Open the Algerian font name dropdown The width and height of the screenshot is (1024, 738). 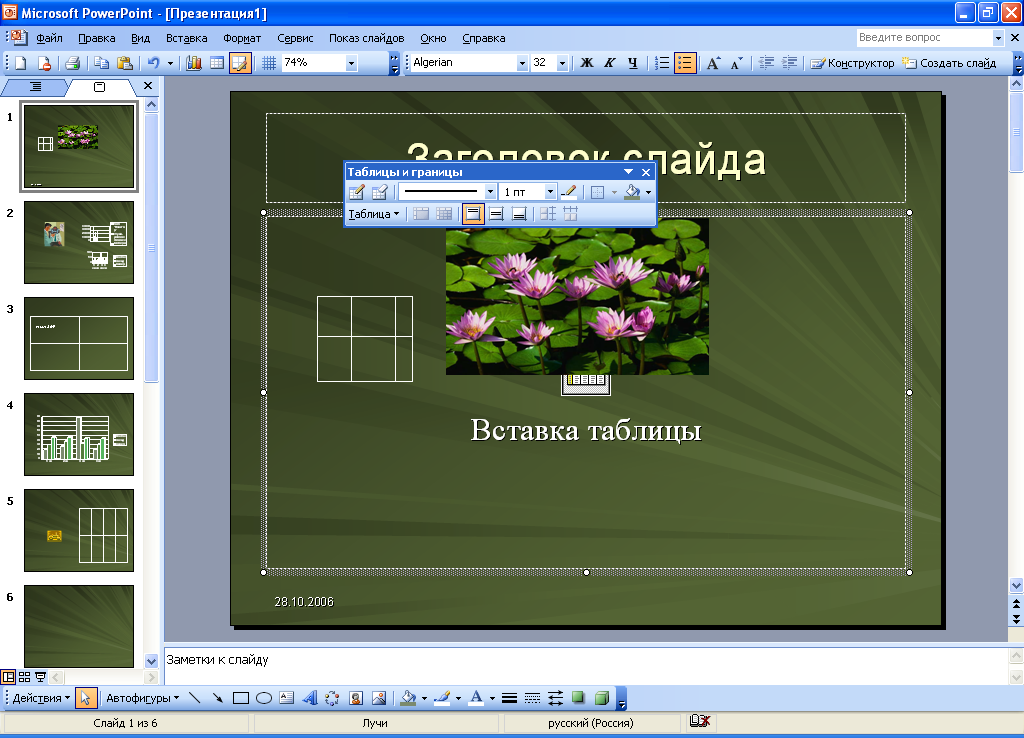(522, 63)
